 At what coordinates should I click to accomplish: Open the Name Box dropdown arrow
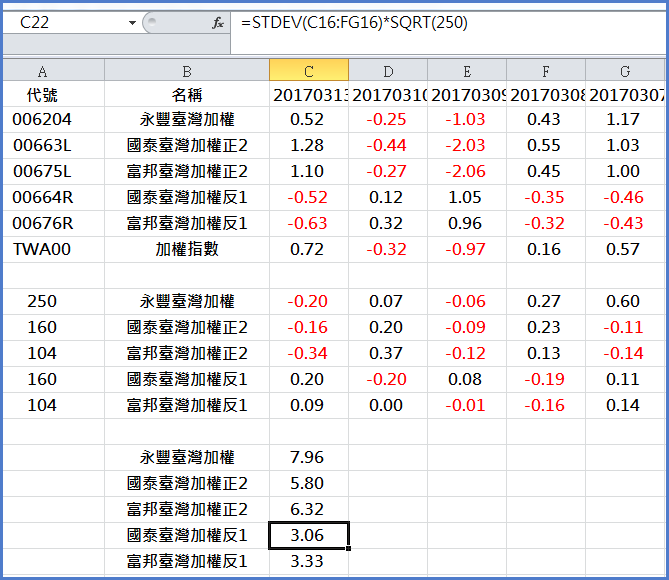click(132, 23)
